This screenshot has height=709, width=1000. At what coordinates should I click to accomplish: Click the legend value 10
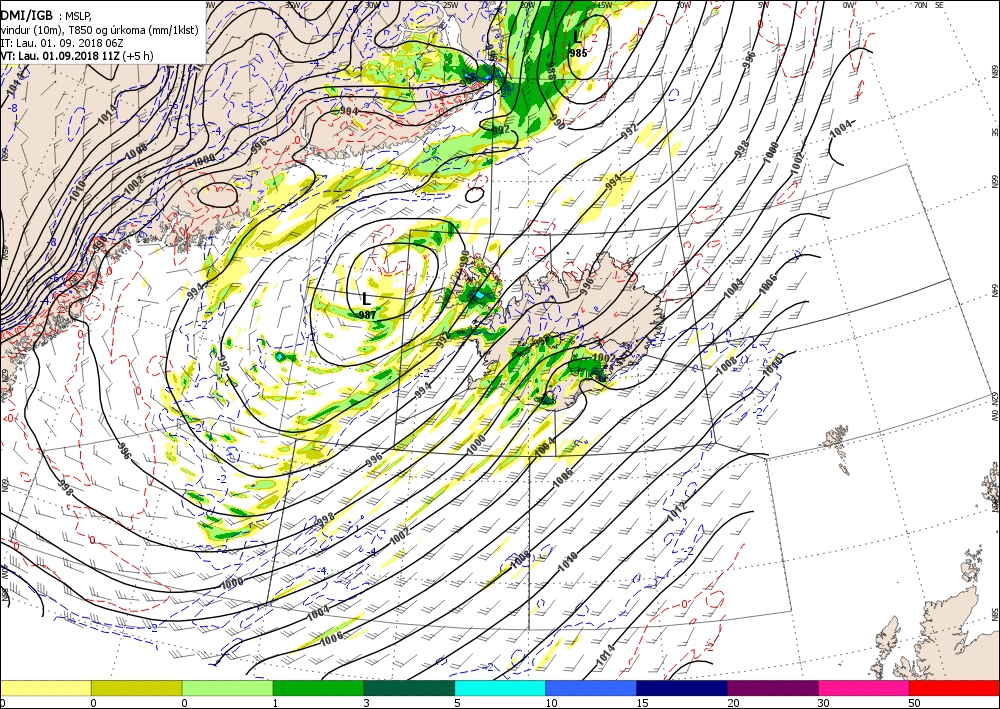[x=551, y=703]
